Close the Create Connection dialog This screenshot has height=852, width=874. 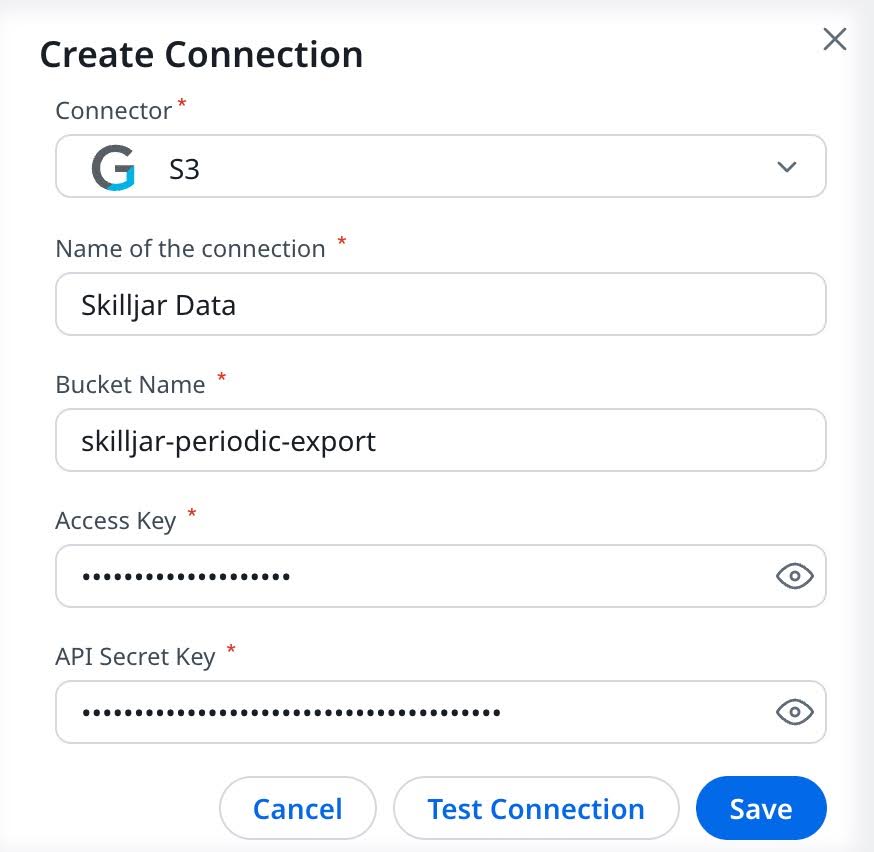(835, 39)
